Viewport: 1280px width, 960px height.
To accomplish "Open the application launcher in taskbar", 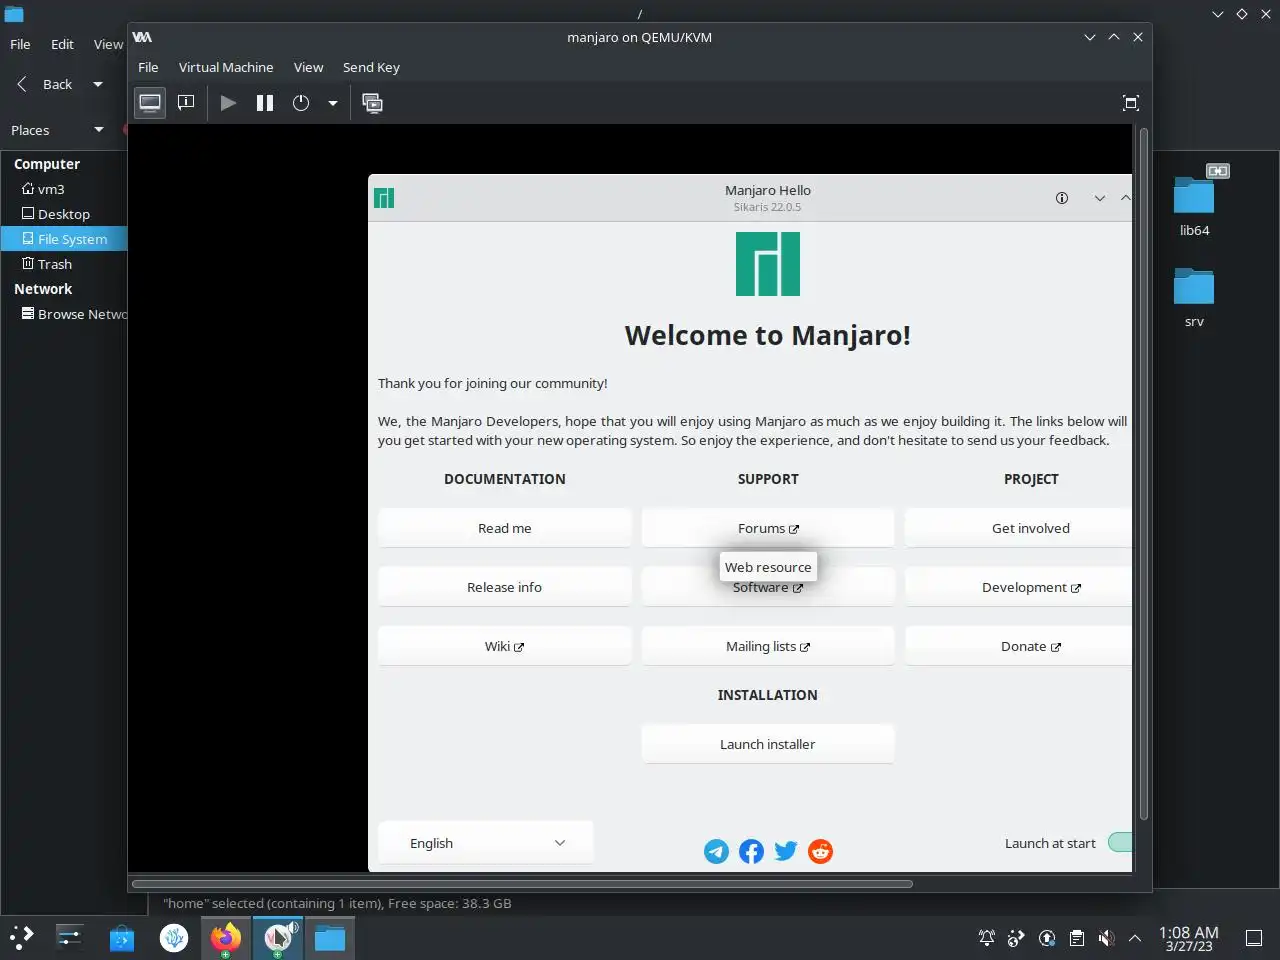I will (x=22, y=937).
